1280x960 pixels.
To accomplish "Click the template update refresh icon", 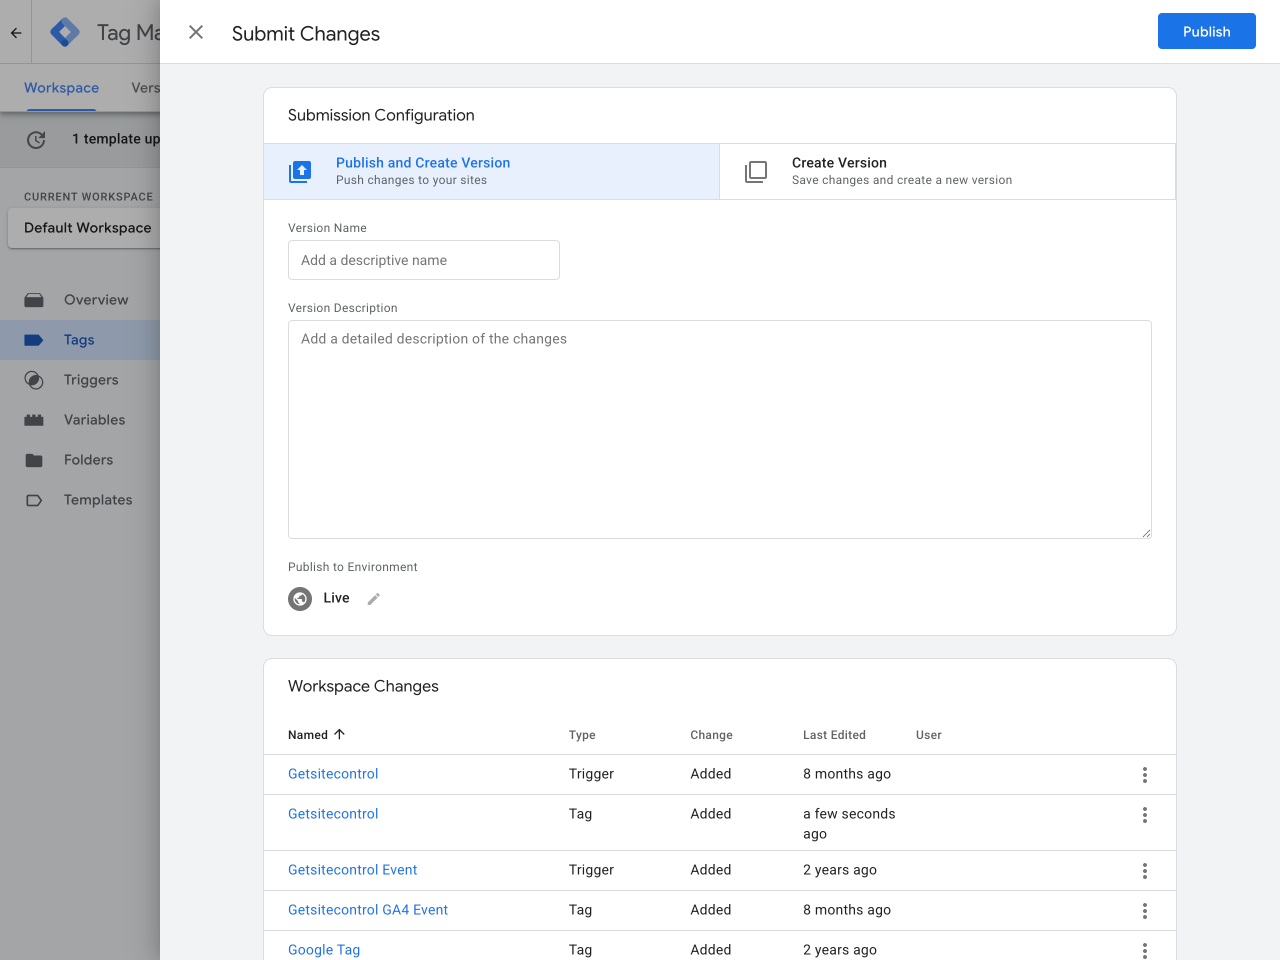I will coord(36,140).
